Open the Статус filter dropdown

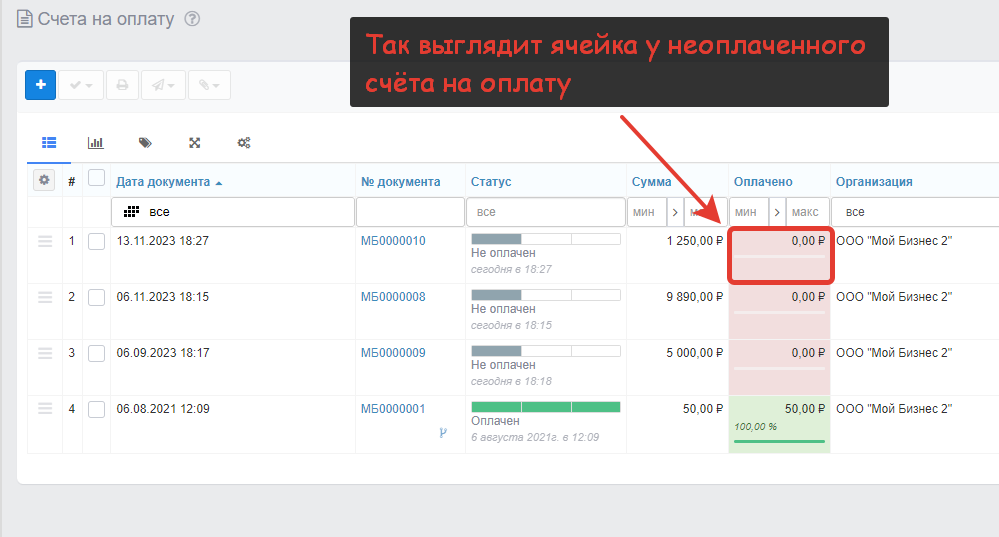click(x=546, y=212)
